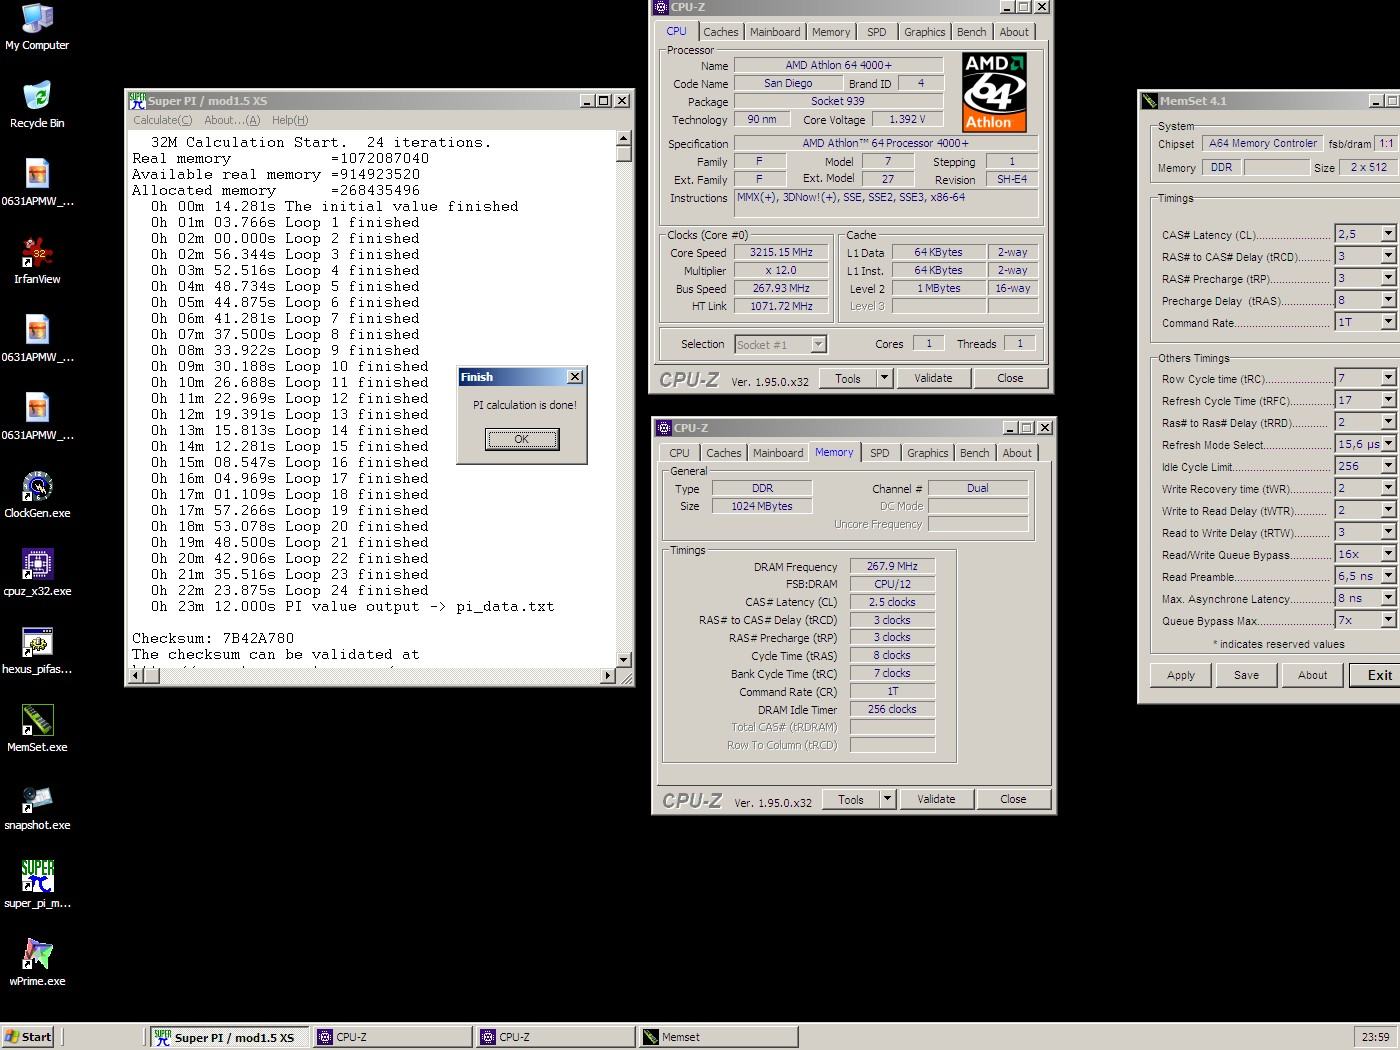Open the Recycle Bin icon

click(x=37, y=105)
